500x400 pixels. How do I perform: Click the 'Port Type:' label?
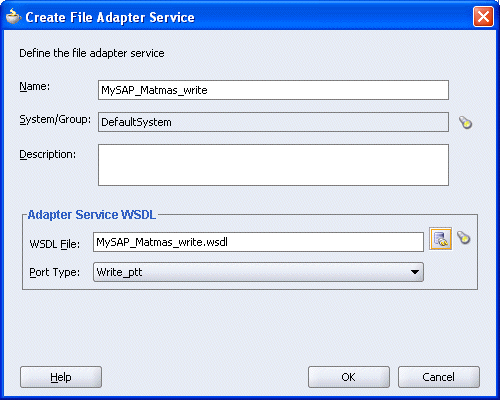(x=55, y=272)
